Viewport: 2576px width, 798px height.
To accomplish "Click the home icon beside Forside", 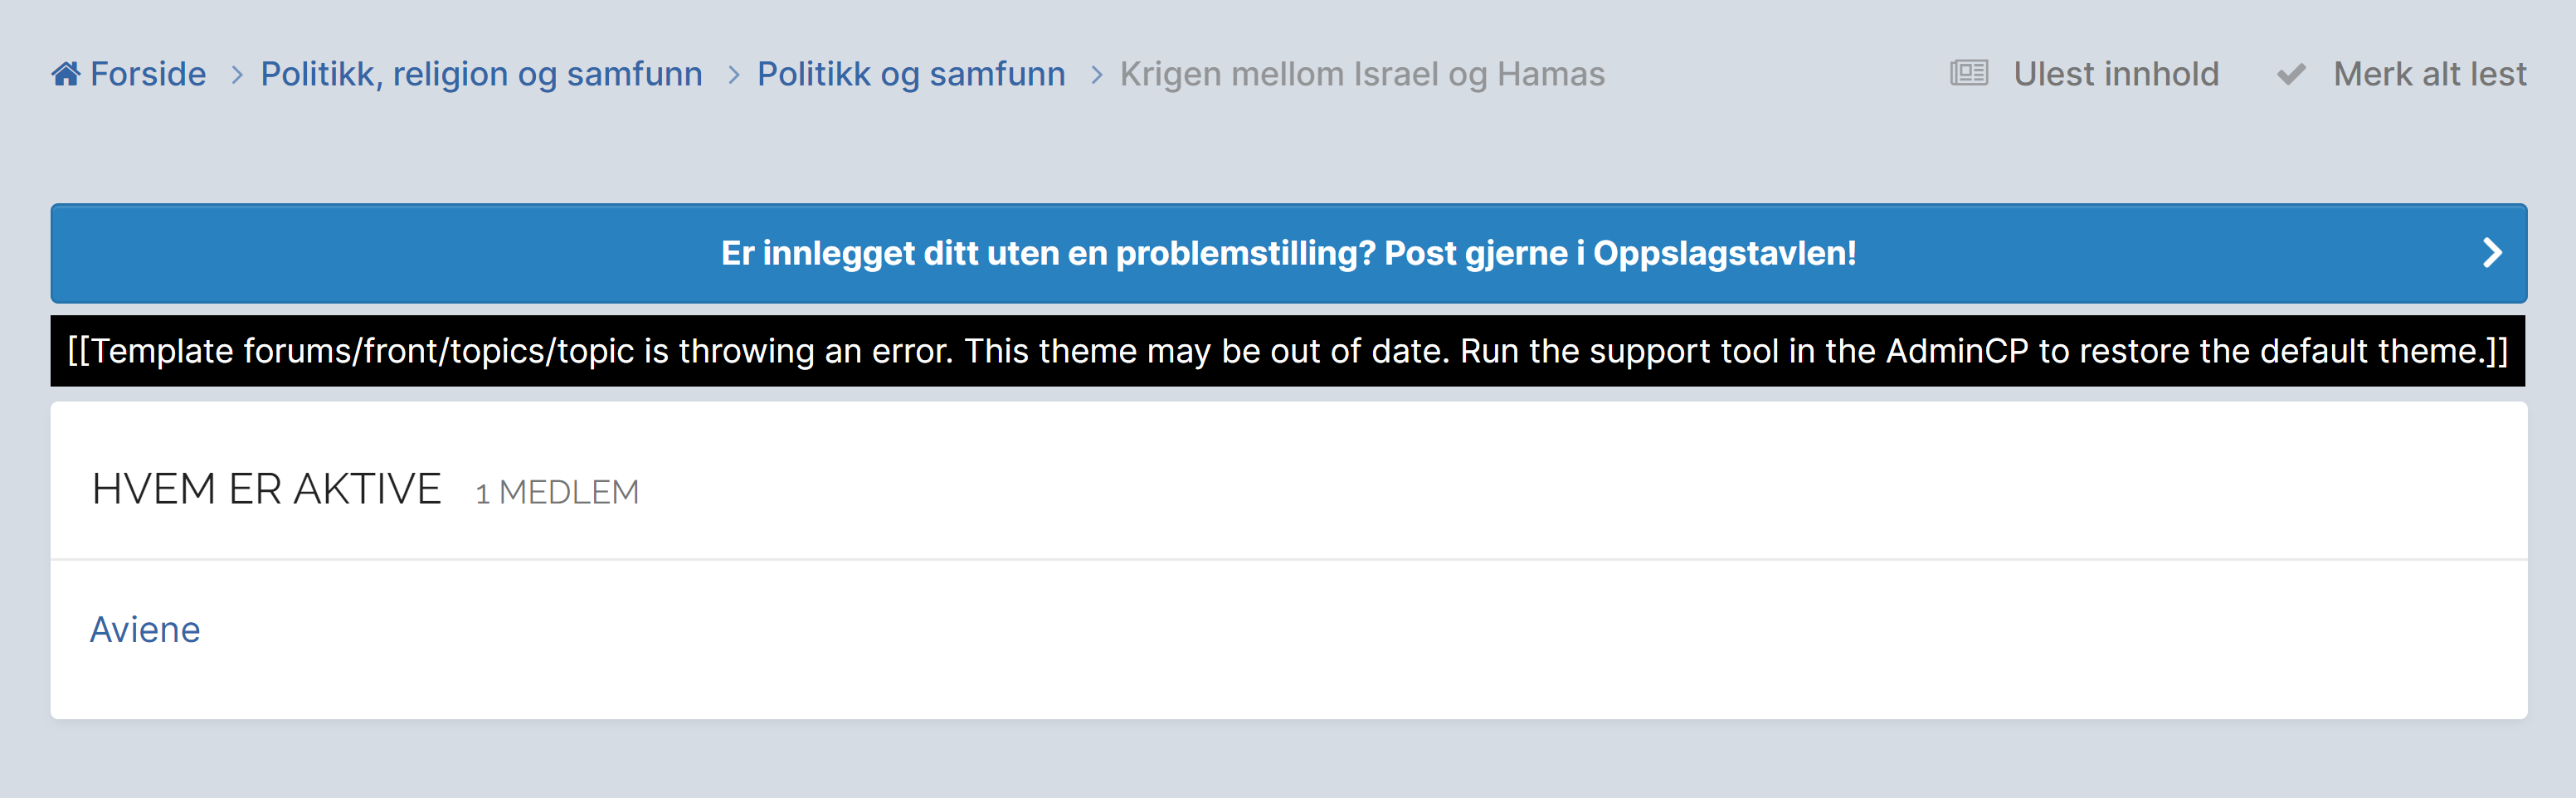I will pos(66,74).
